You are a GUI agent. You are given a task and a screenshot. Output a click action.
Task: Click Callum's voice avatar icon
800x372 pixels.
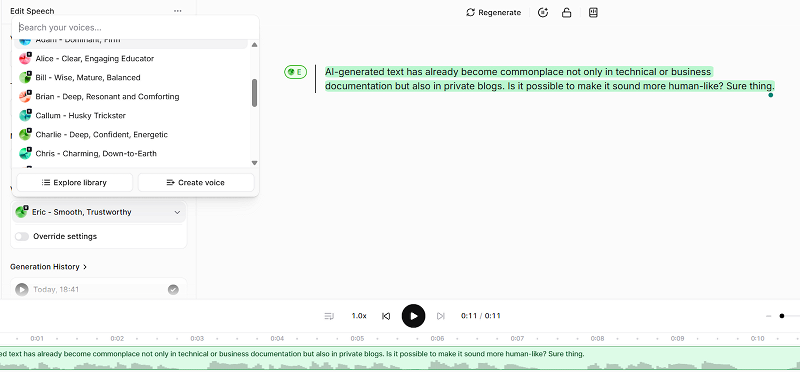pyautogui.click(x=25, y=115)
